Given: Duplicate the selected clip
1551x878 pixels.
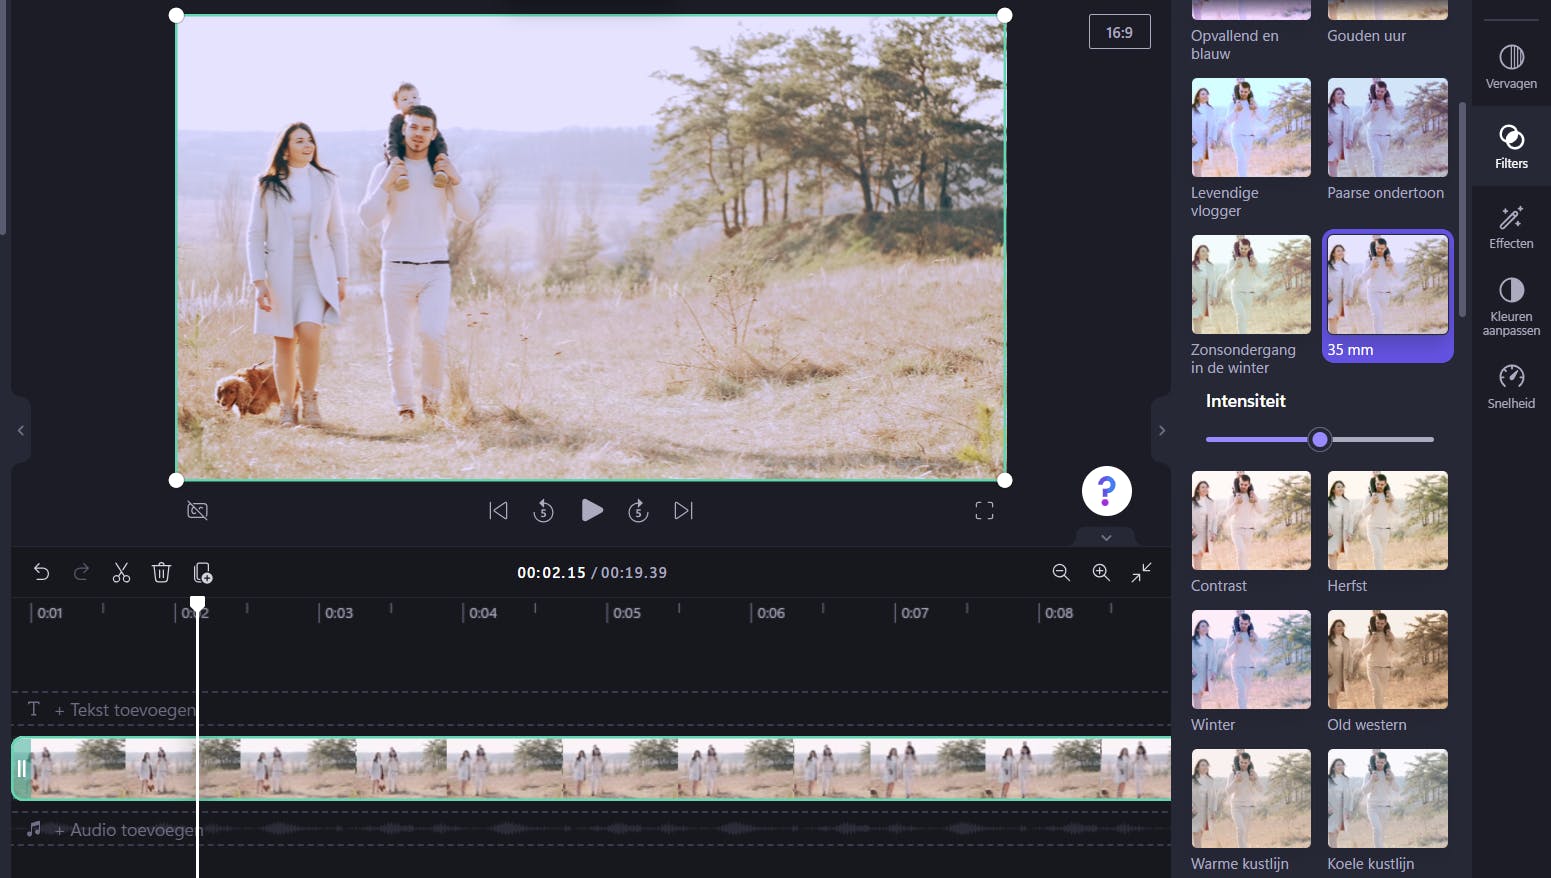Looking at the screenshot, I should (202, 572).
